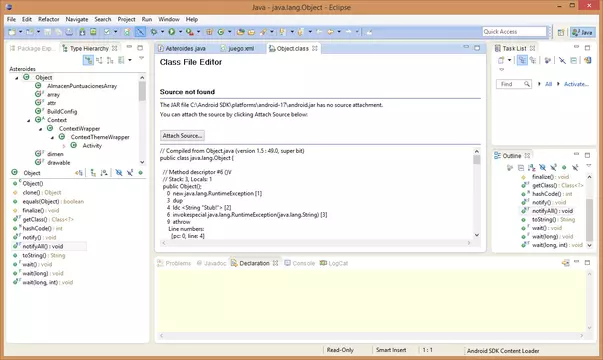603x360 pixels.
Task: Open the Java perspective button
Action: [583, 32]
